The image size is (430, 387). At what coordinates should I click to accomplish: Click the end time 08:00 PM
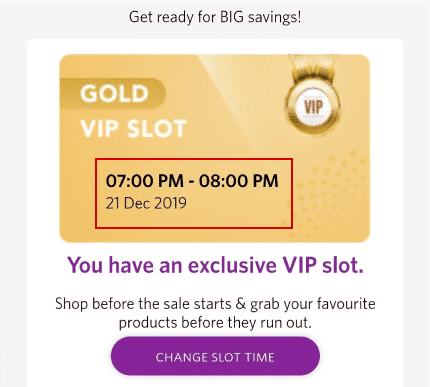coord(239,181)
